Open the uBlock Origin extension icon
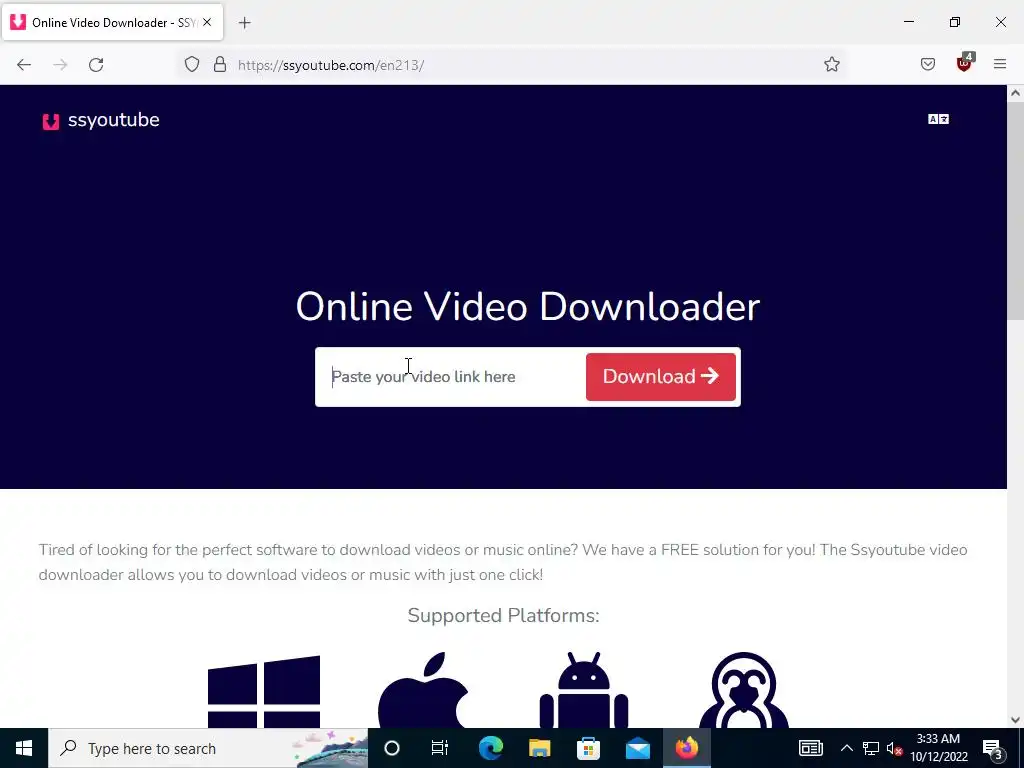The image size is (1024, 768). click(x=964, y=63)
